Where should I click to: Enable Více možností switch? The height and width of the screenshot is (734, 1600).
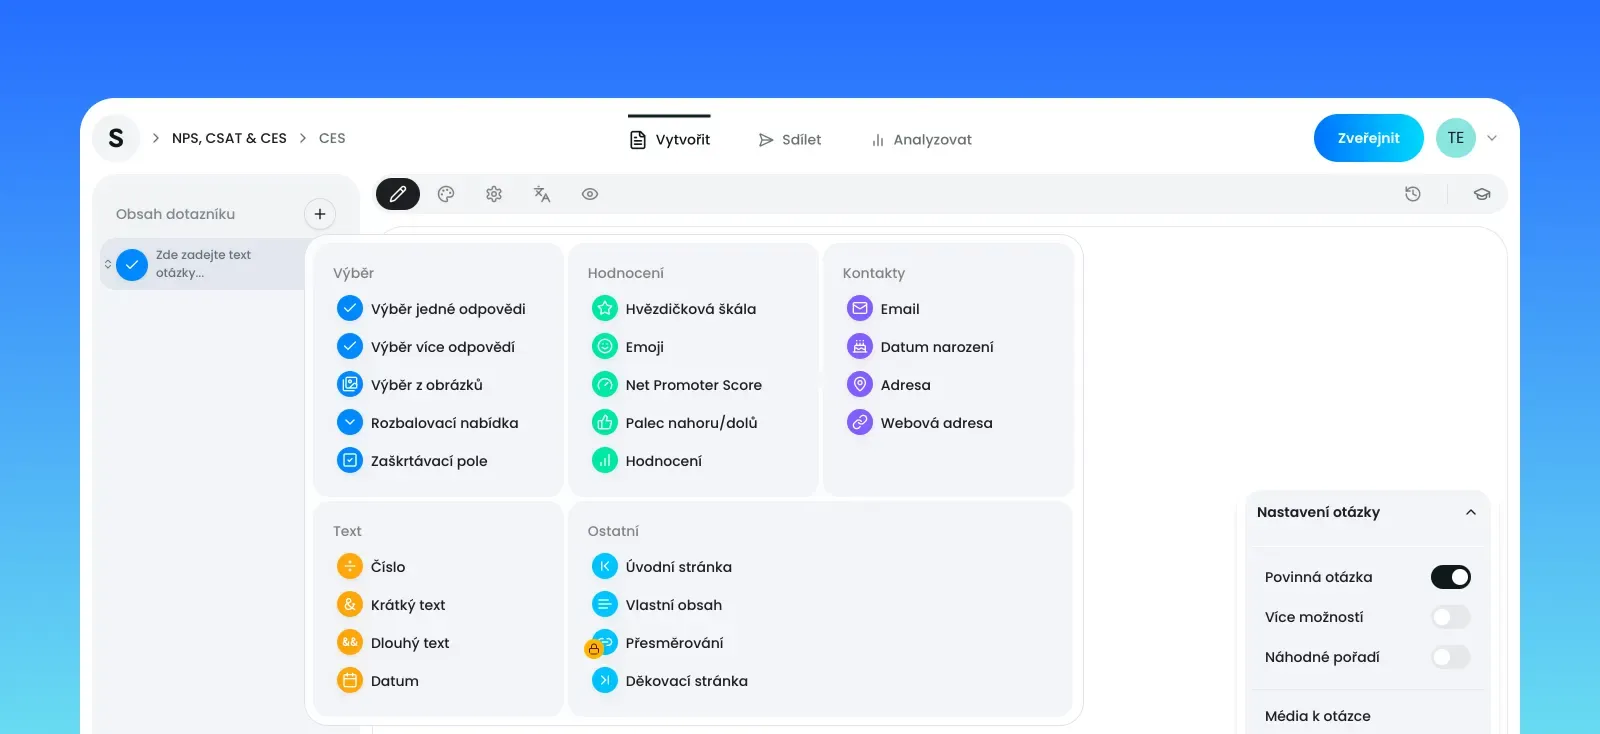tap(1451, 616)
